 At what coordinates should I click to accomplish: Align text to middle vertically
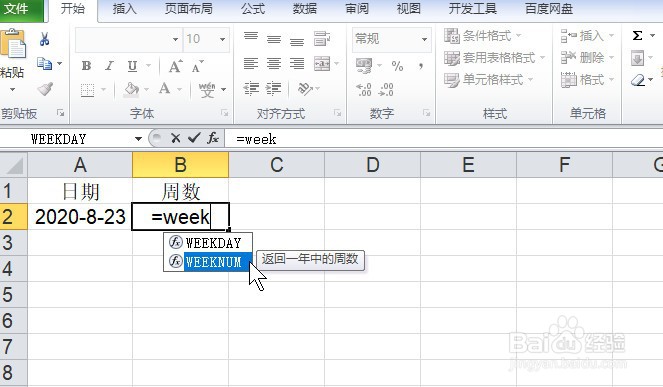[x=274, y=39]
